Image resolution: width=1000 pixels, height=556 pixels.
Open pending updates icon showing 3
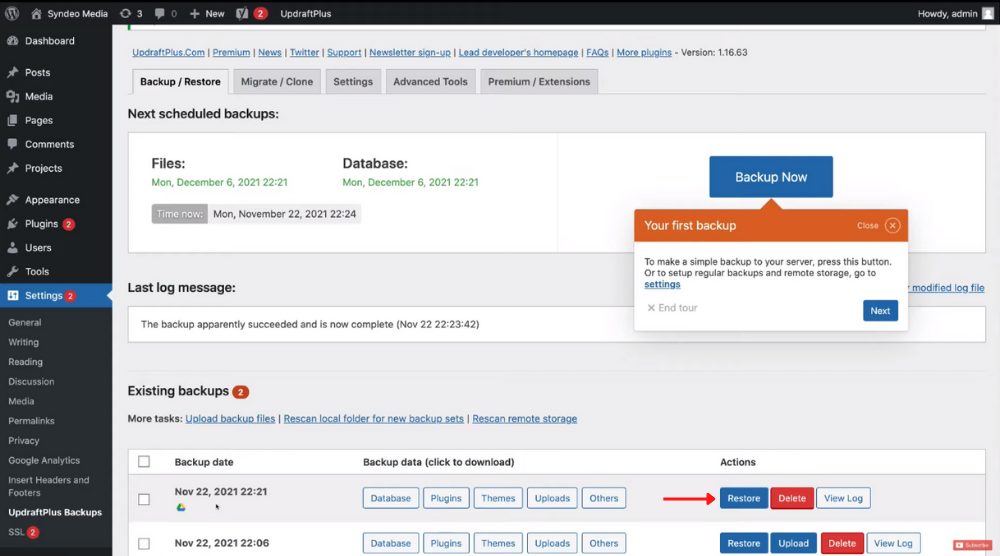click(125, 13)
